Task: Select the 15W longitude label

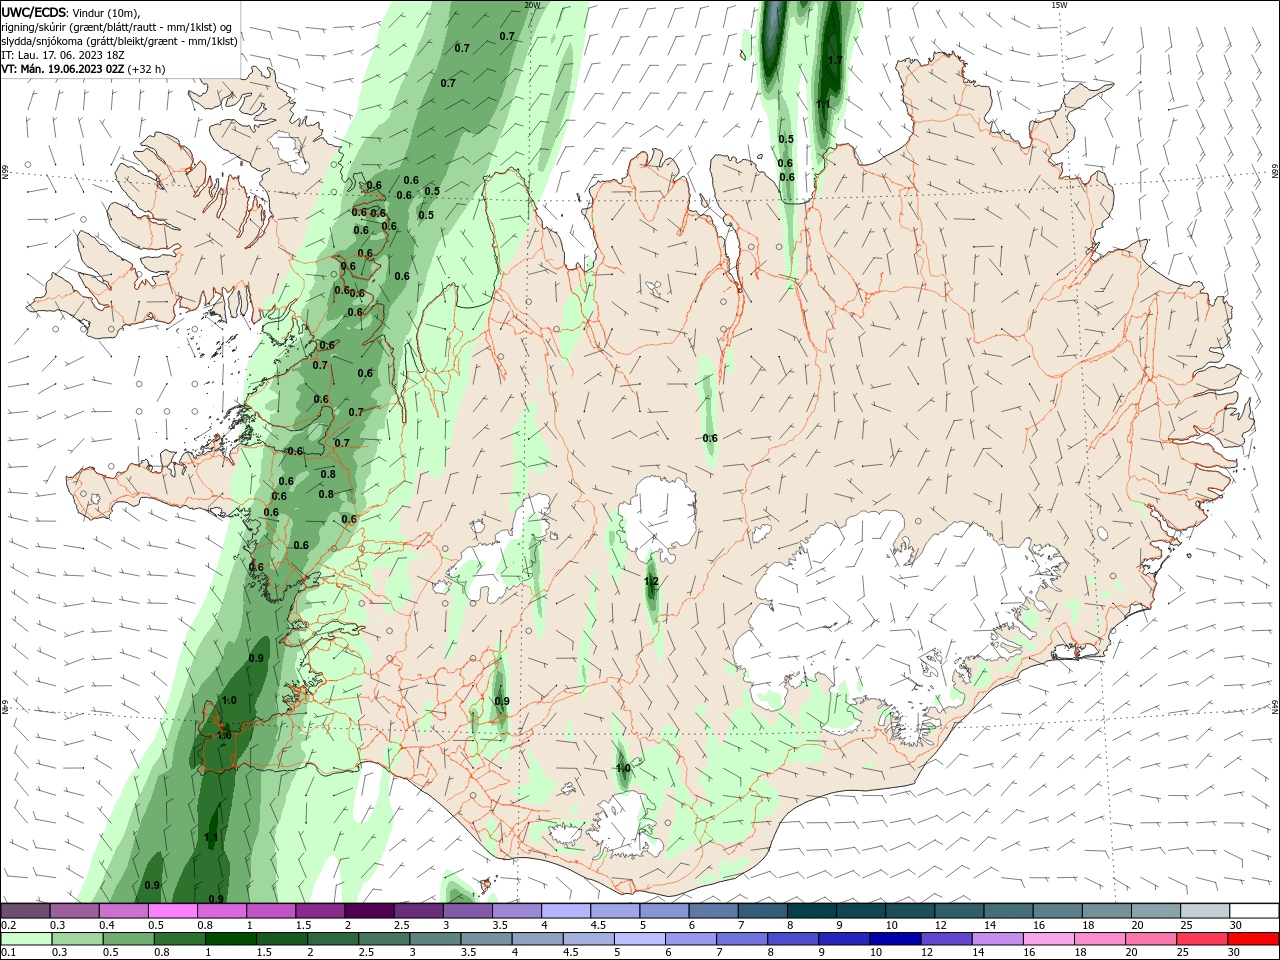Action: point(1059,5)
